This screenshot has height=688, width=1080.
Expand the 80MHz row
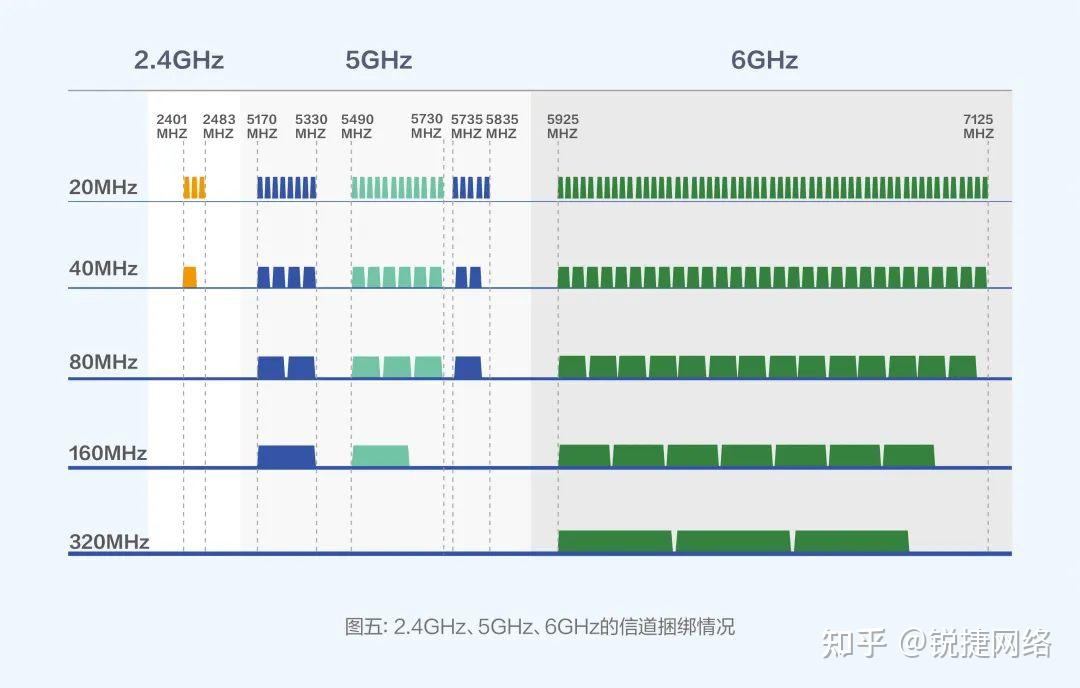coord(100,362)
